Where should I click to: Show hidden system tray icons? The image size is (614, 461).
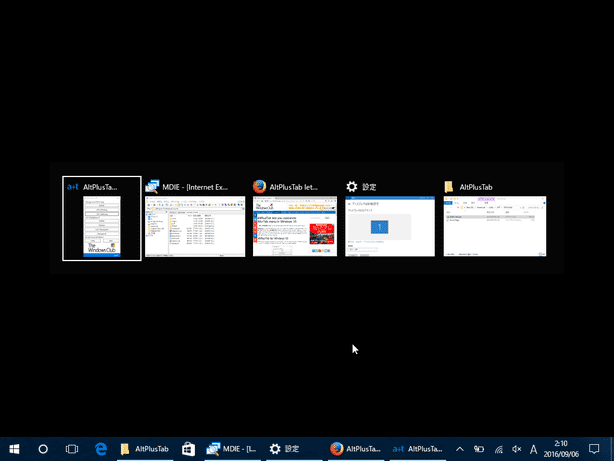tap(460, 449)
